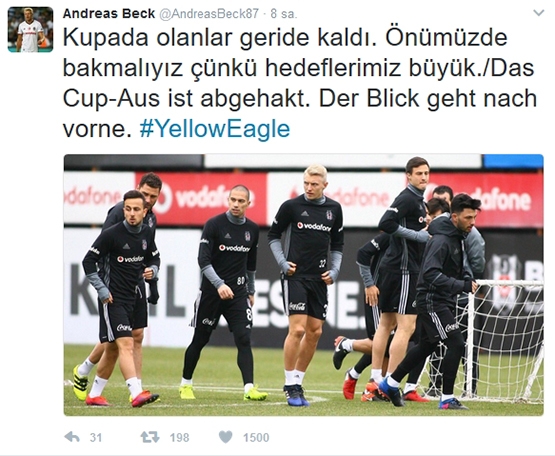Screen dimensions: 555x456
Task: Click the leftmost player in photo
Action: tap(120, 297)
